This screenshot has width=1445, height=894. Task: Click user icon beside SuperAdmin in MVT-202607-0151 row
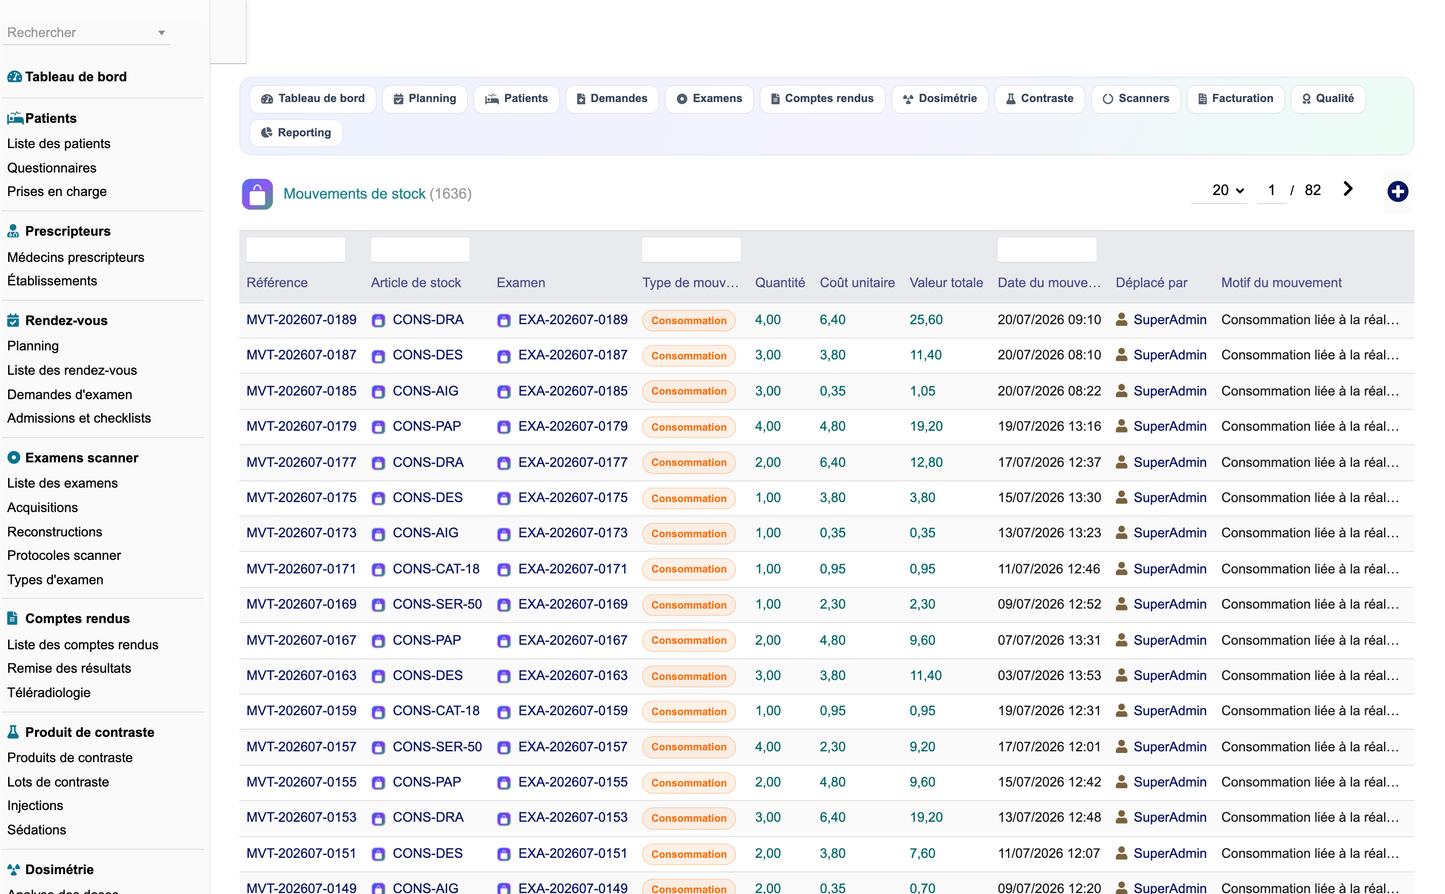tap(1122, 854)
